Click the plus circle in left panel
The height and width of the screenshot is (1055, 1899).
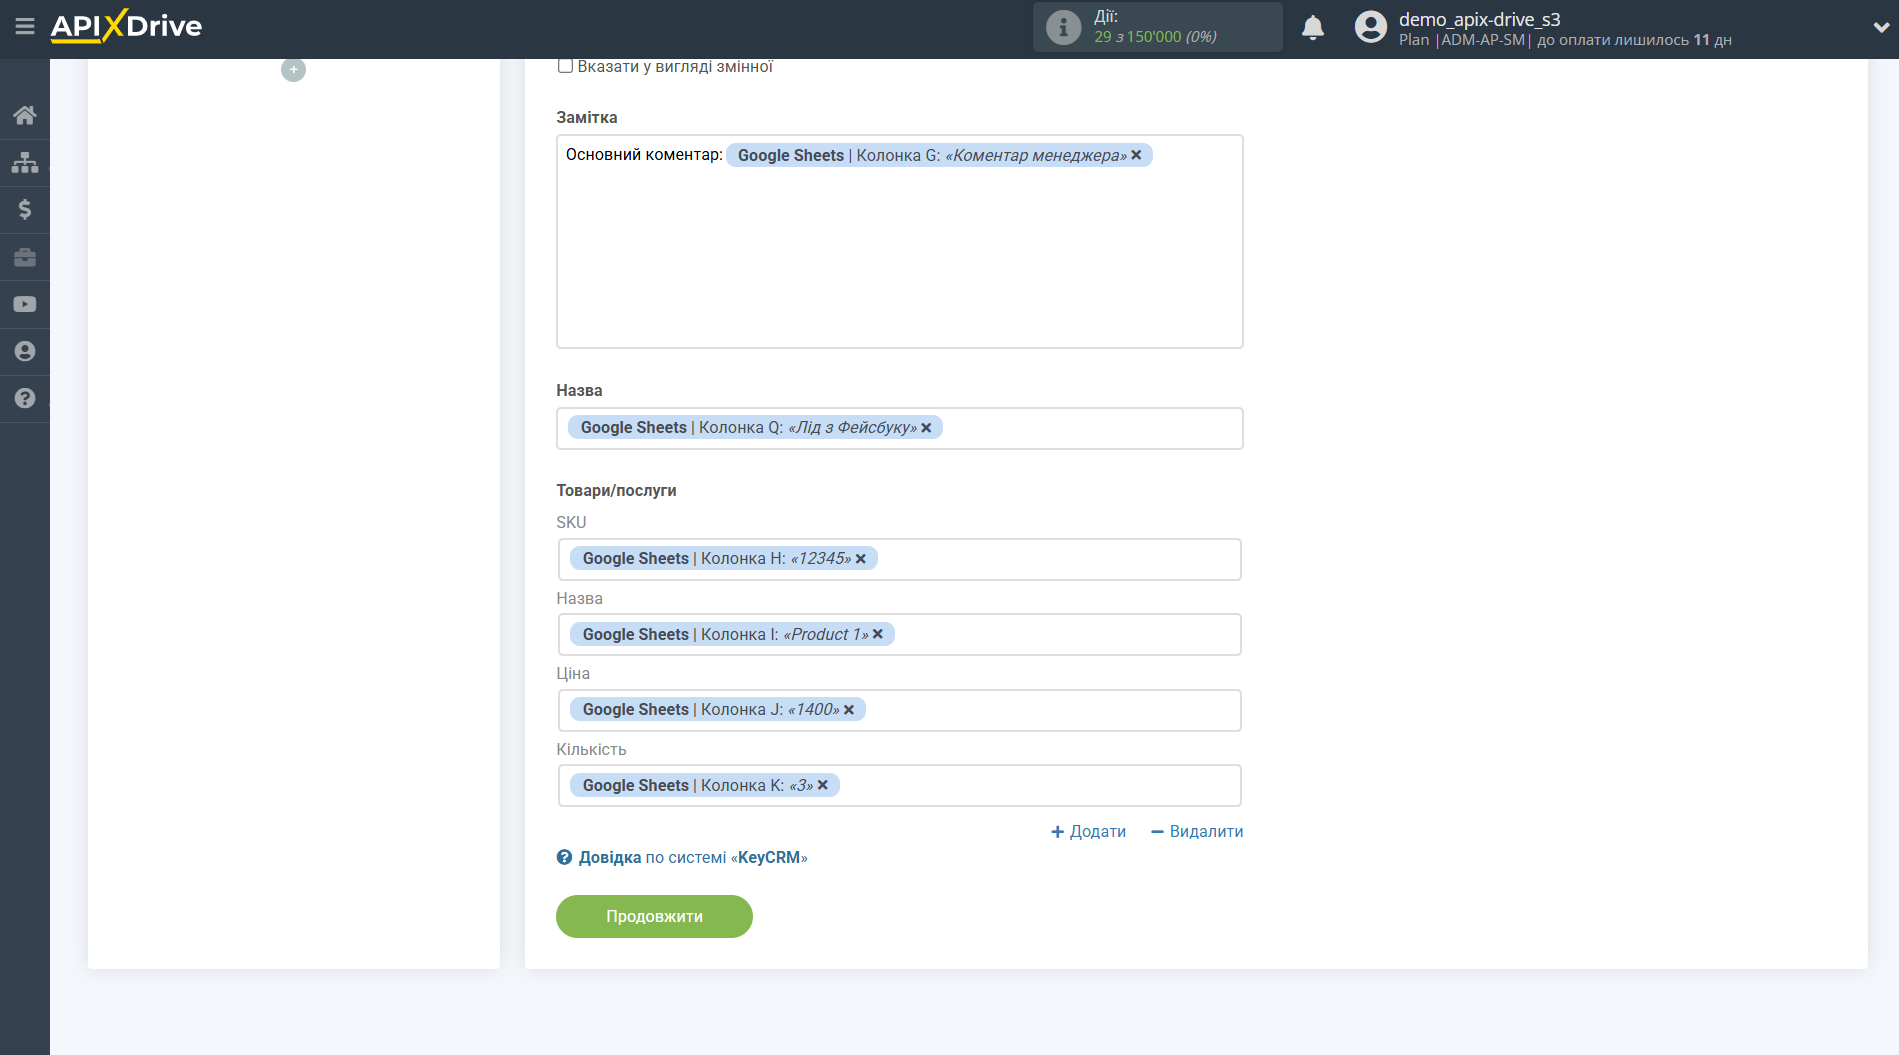tap(293, 70)
